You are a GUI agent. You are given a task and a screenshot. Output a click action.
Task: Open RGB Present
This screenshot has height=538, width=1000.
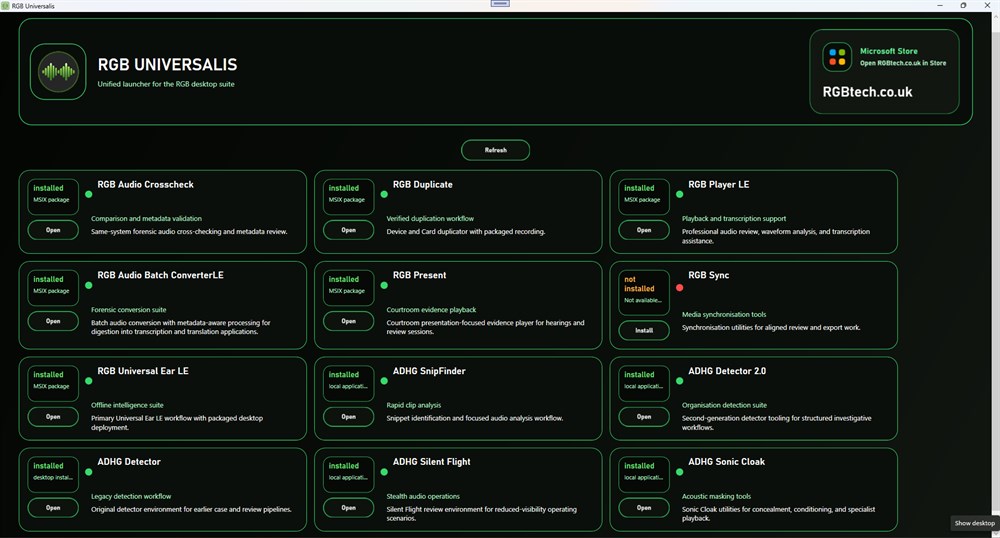[x=348, y=321]
